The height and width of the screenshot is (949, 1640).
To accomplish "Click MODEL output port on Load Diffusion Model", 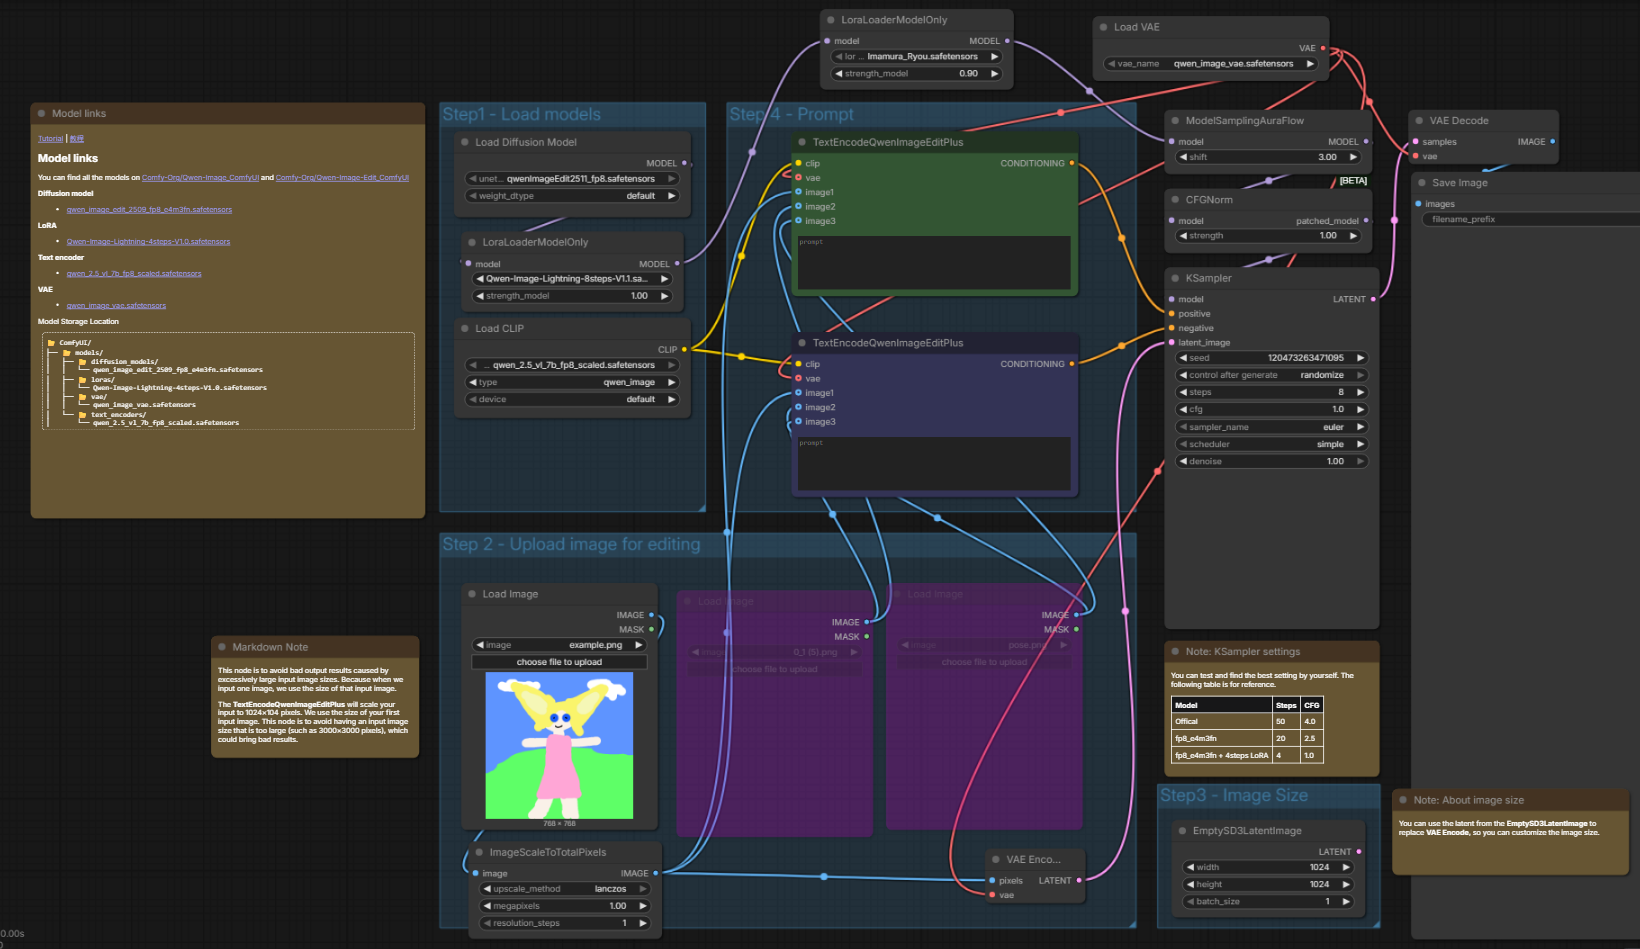I will [684, 163].
